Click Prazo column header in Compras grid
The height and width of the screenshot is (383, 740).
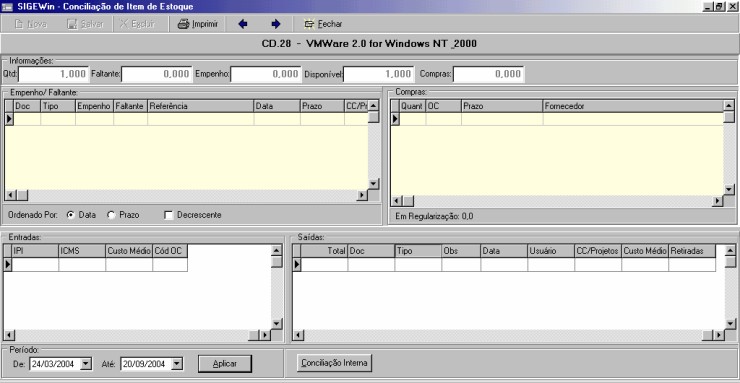pyautogui.click(x=502, y=106)
